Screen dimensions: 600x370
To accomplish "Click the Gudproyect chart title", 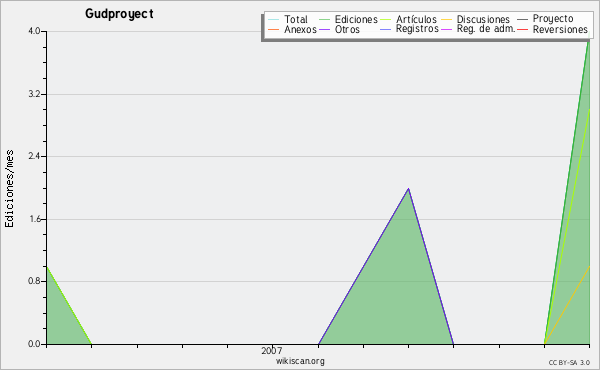I will [119, 14].
